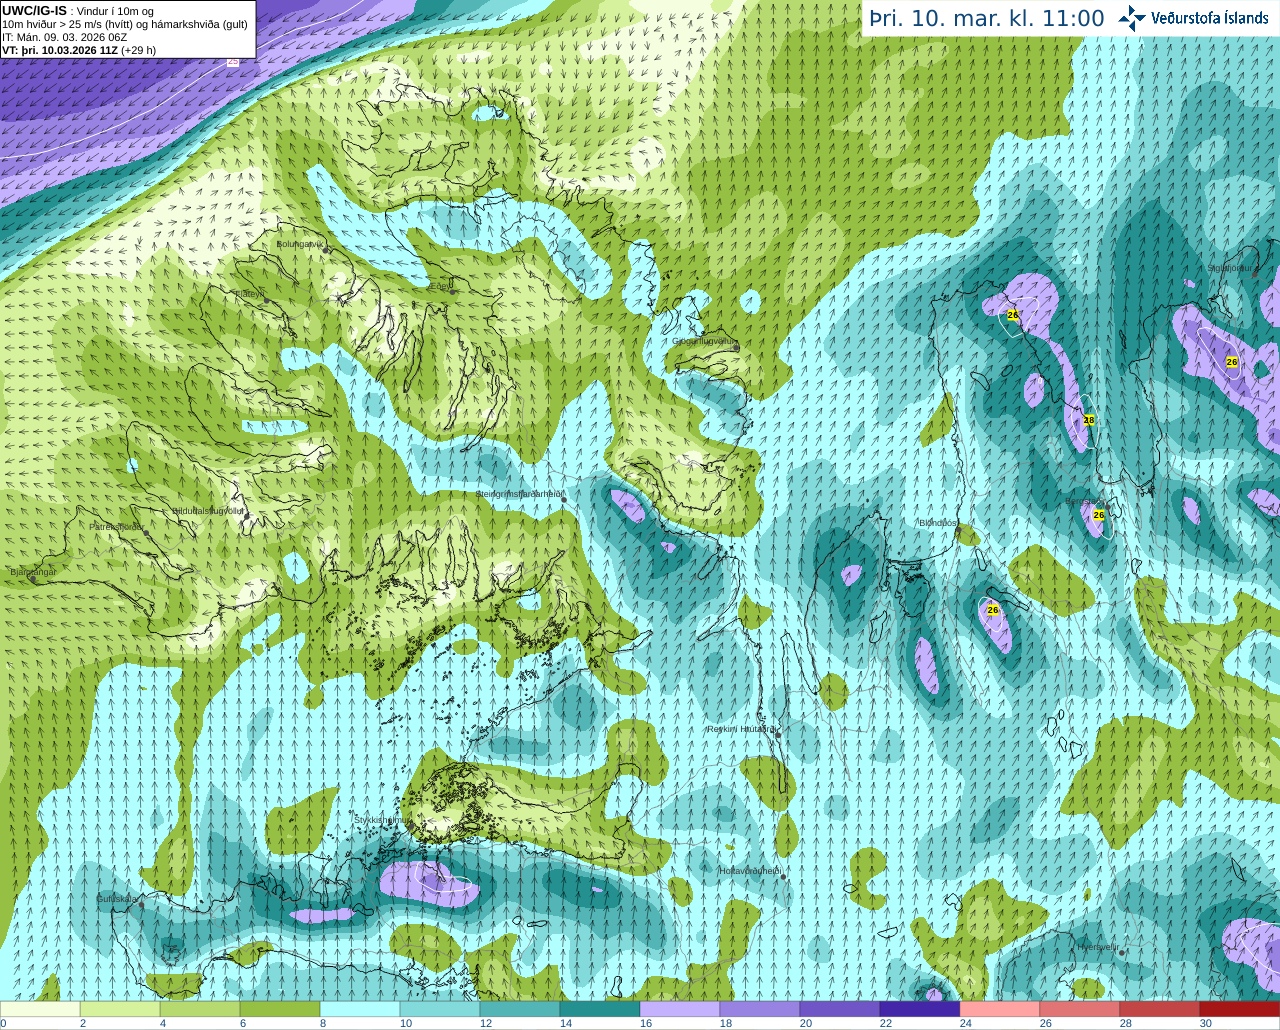Image resolution: width=1280 pixels, height=1030 pixels.
Task: Click the '26' gust label southeast of Siglufjörður
Action: point(1232,362)
